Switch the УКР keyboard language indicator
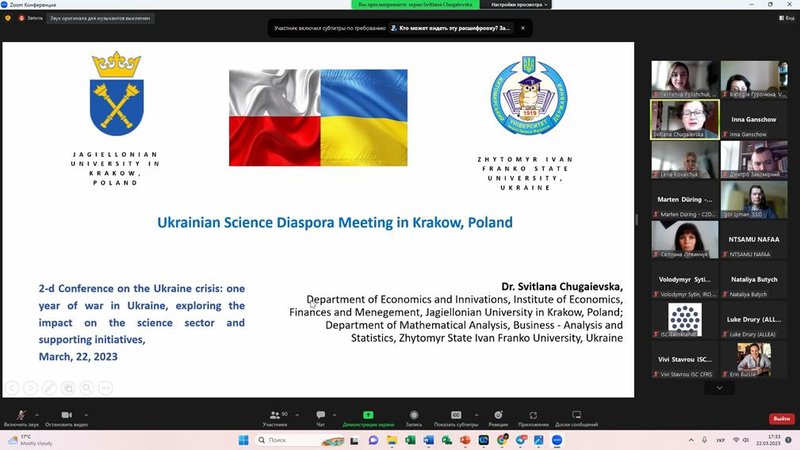Screen dimensions: 800x450 (720, 440)
